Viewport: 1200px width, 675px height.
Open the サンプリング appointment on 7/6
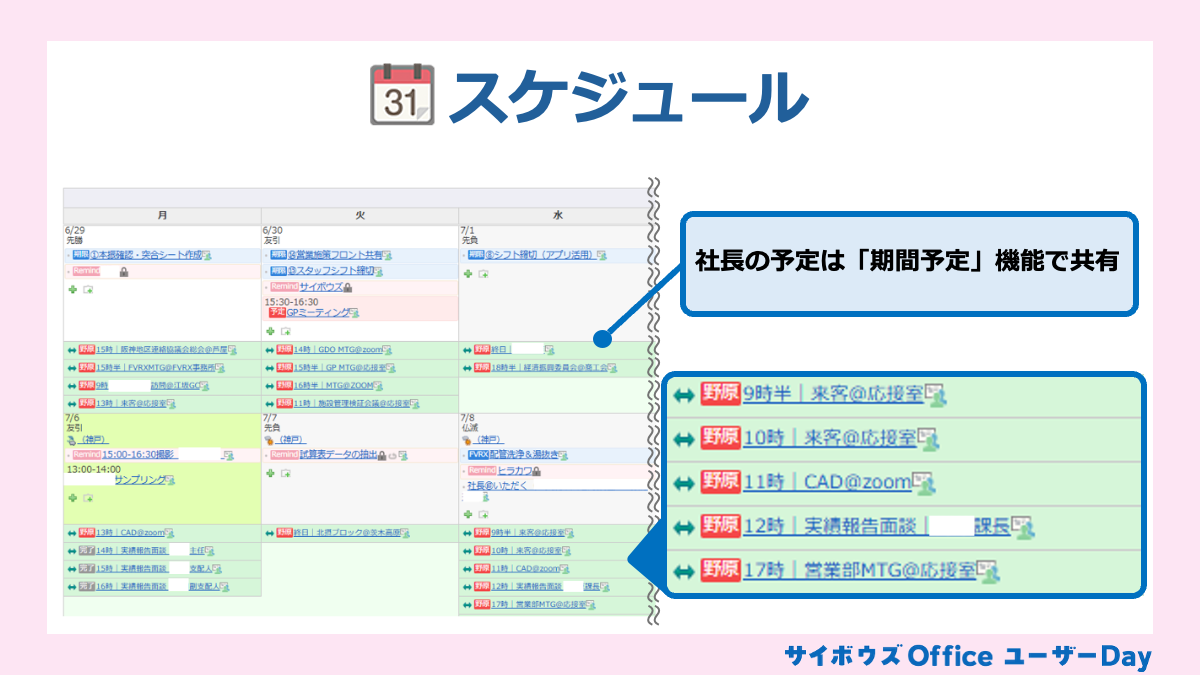coord(140,480)
